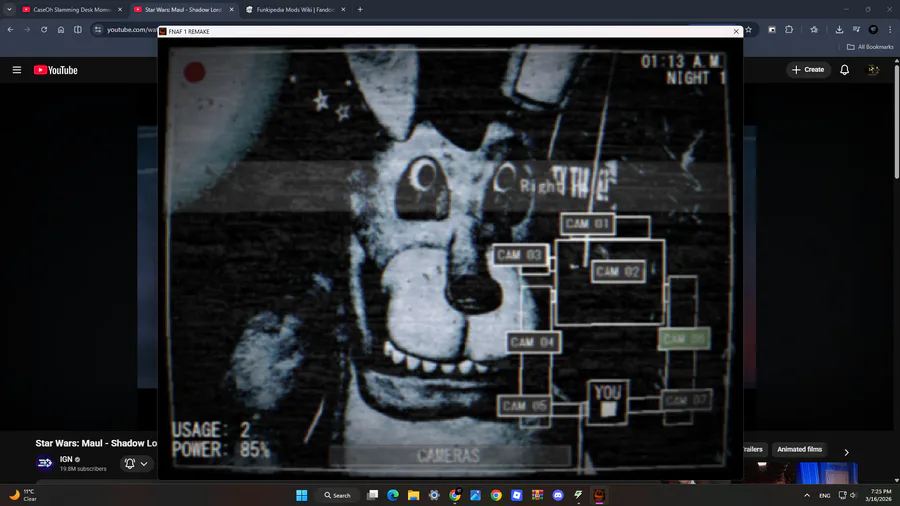This screenshot has height=506, width=900.
Task: Open YouTube notifications bell
Action: point(844,69)
